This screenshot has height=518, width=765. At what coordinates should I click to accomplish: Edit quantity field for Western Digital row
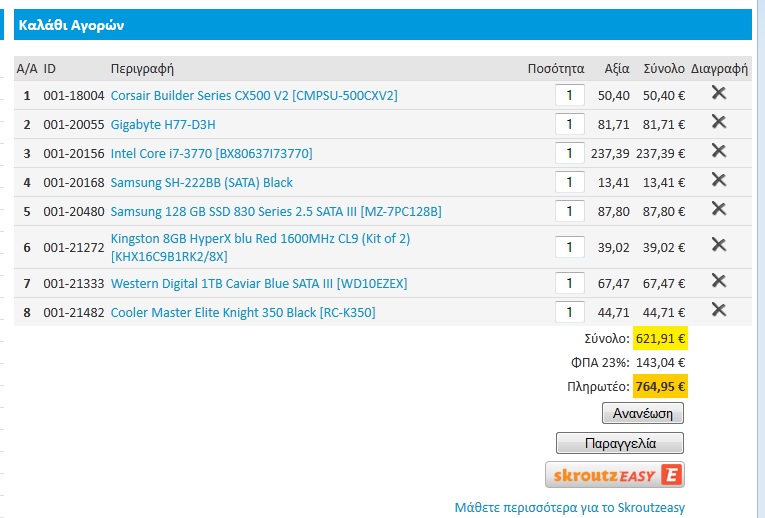coord(569,283)
